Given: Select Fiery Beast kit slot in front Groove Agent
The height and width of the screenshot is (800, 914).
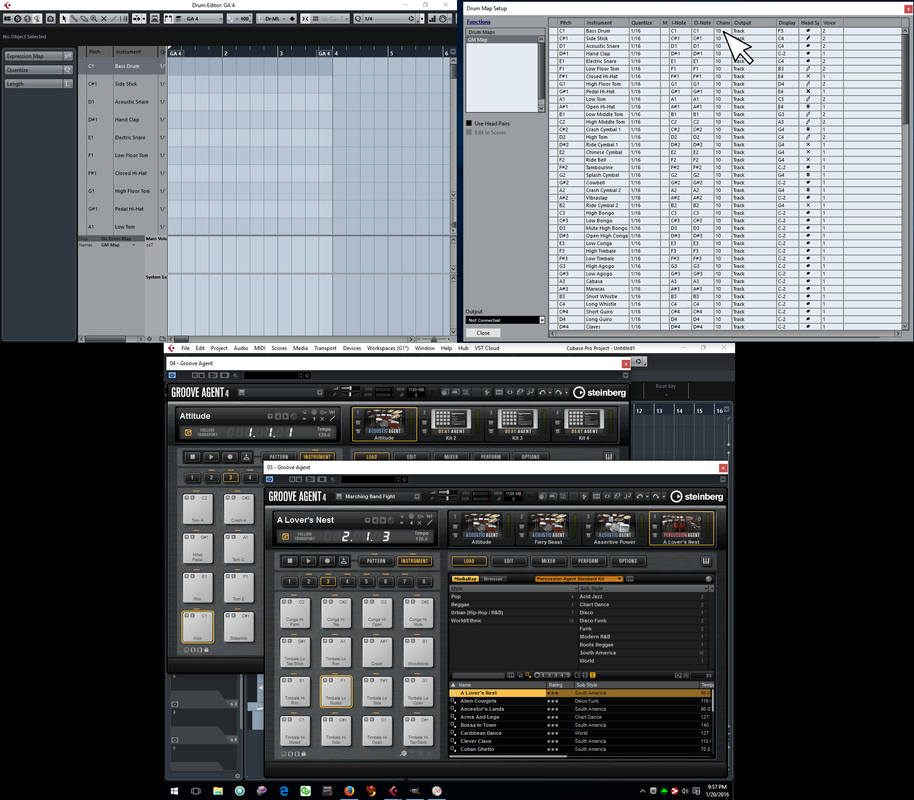Looking at the screenshot, I should click(547, 528).
